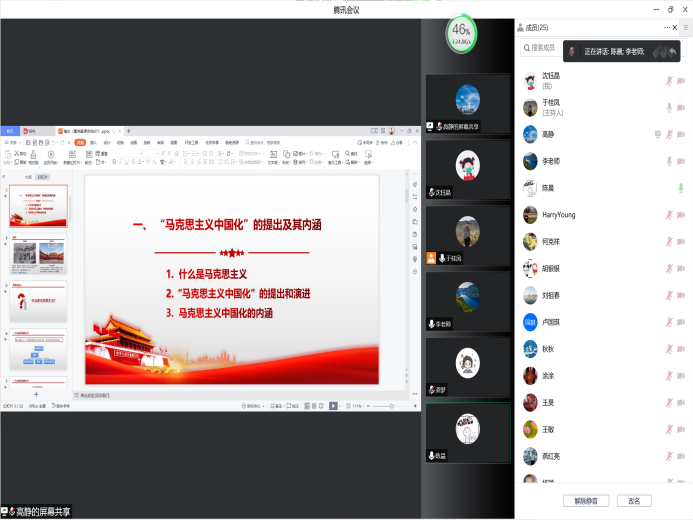Click the 改名 (rename) button
This screenshot has width=693, height=520.
pyautogui.click(x=635, y=500)
